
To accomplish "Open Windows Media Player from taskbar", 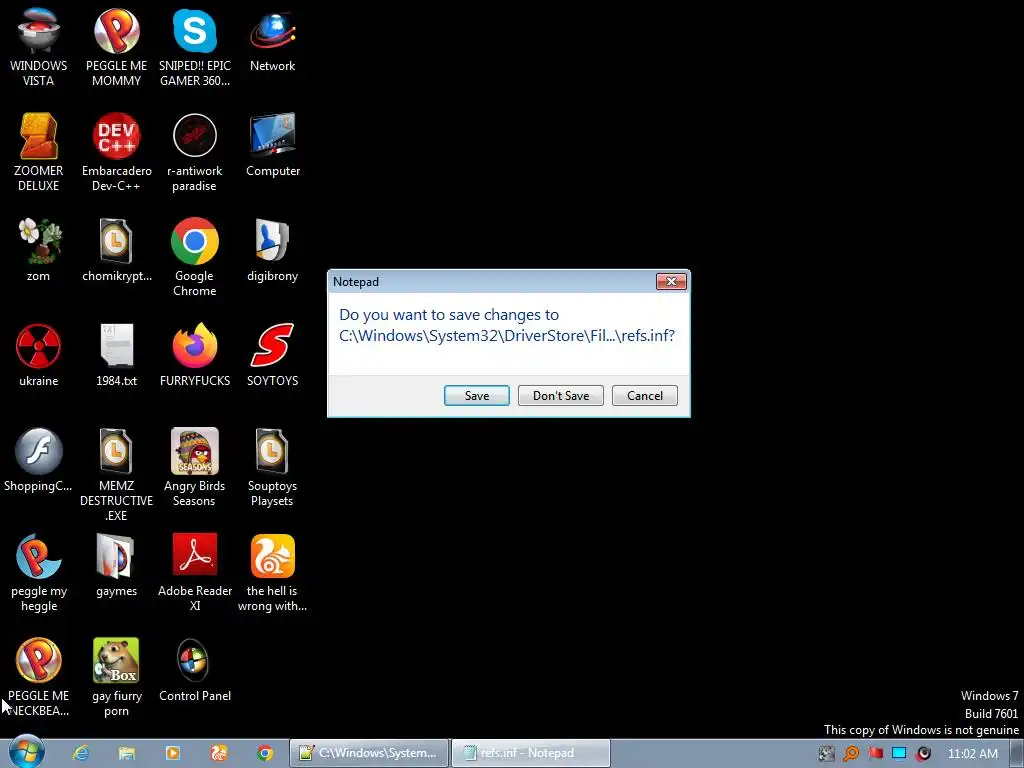I will coord(173,753).
